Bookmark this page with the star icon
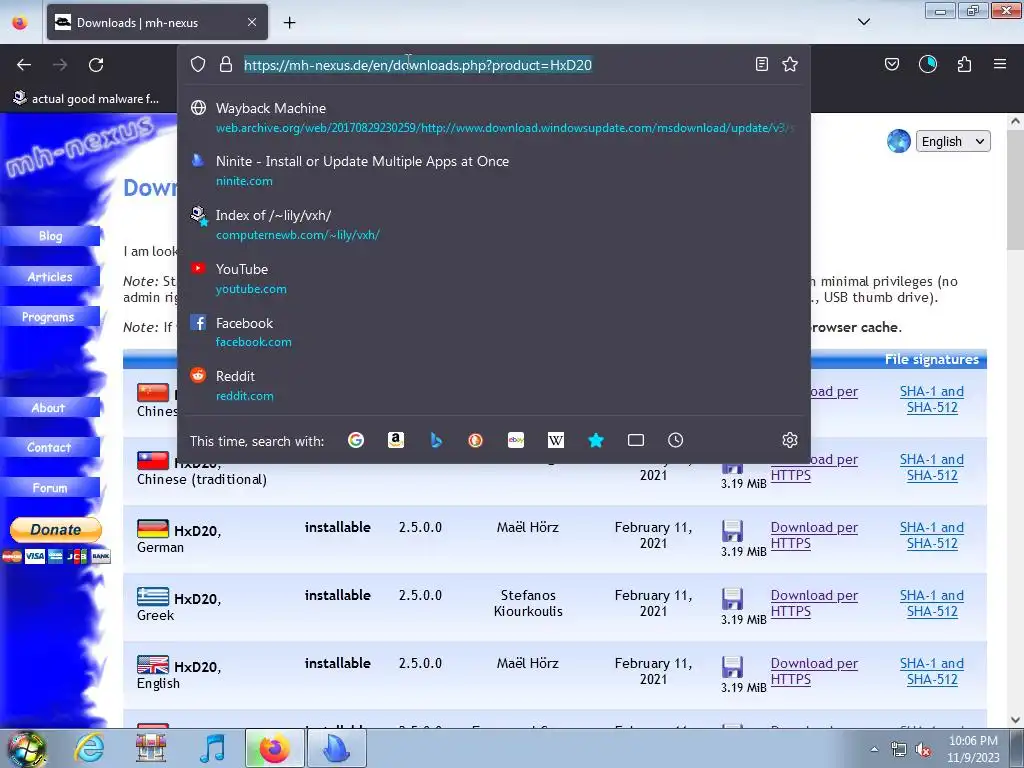 (790, 64)
